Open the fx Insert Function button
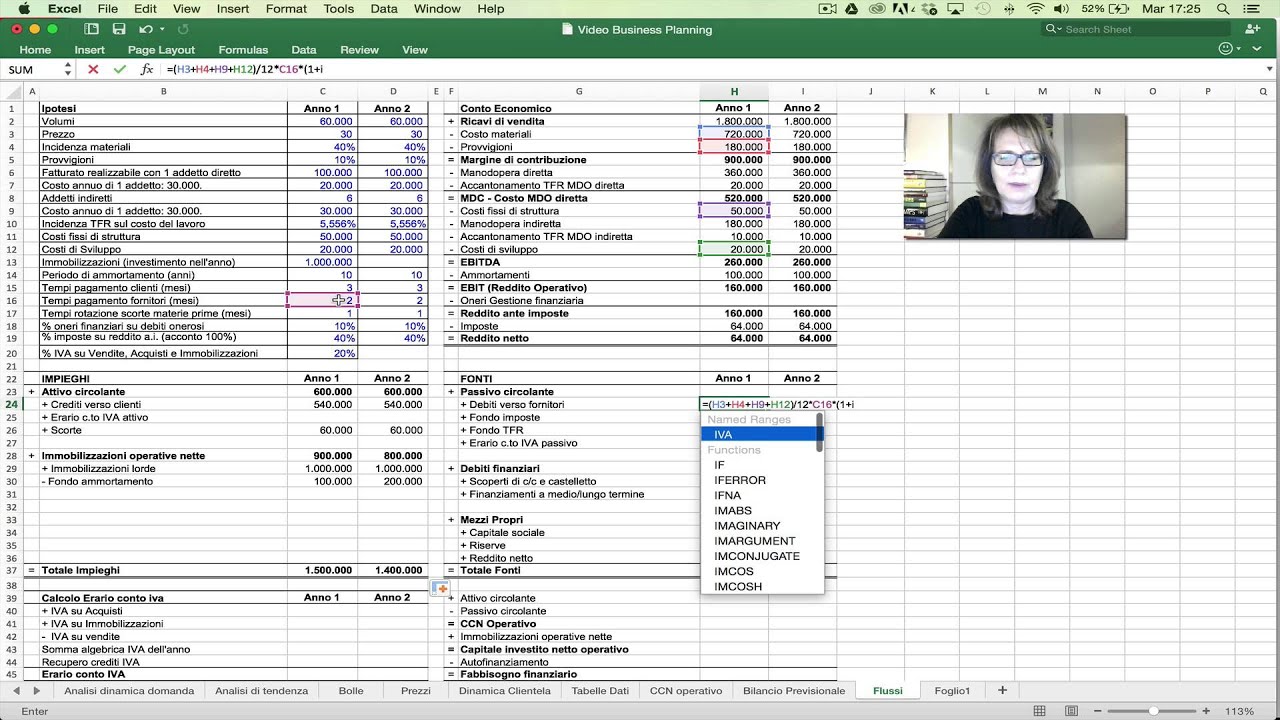Screen dimensions: 1280x720 click(147, 69)
